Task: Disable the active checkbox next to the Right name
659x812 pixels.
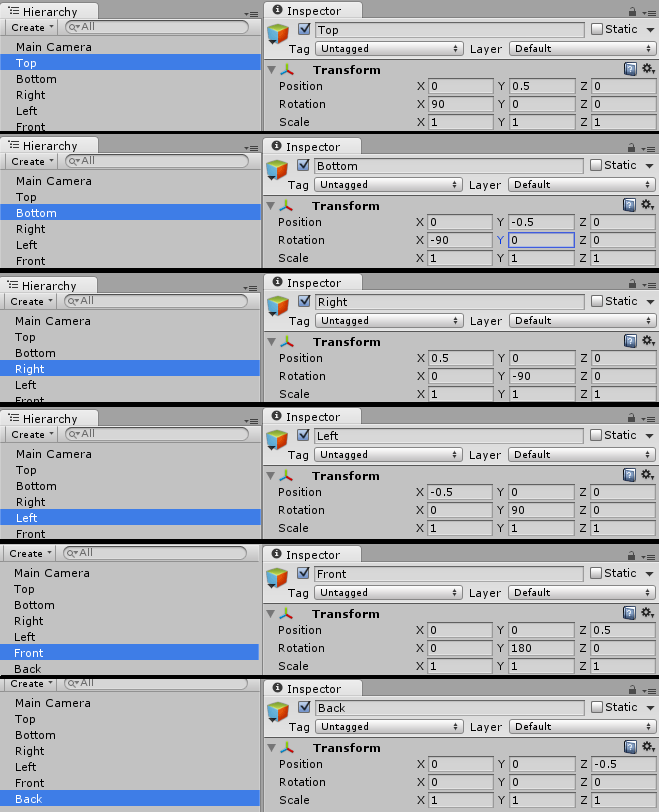Action: pos(304,301)
